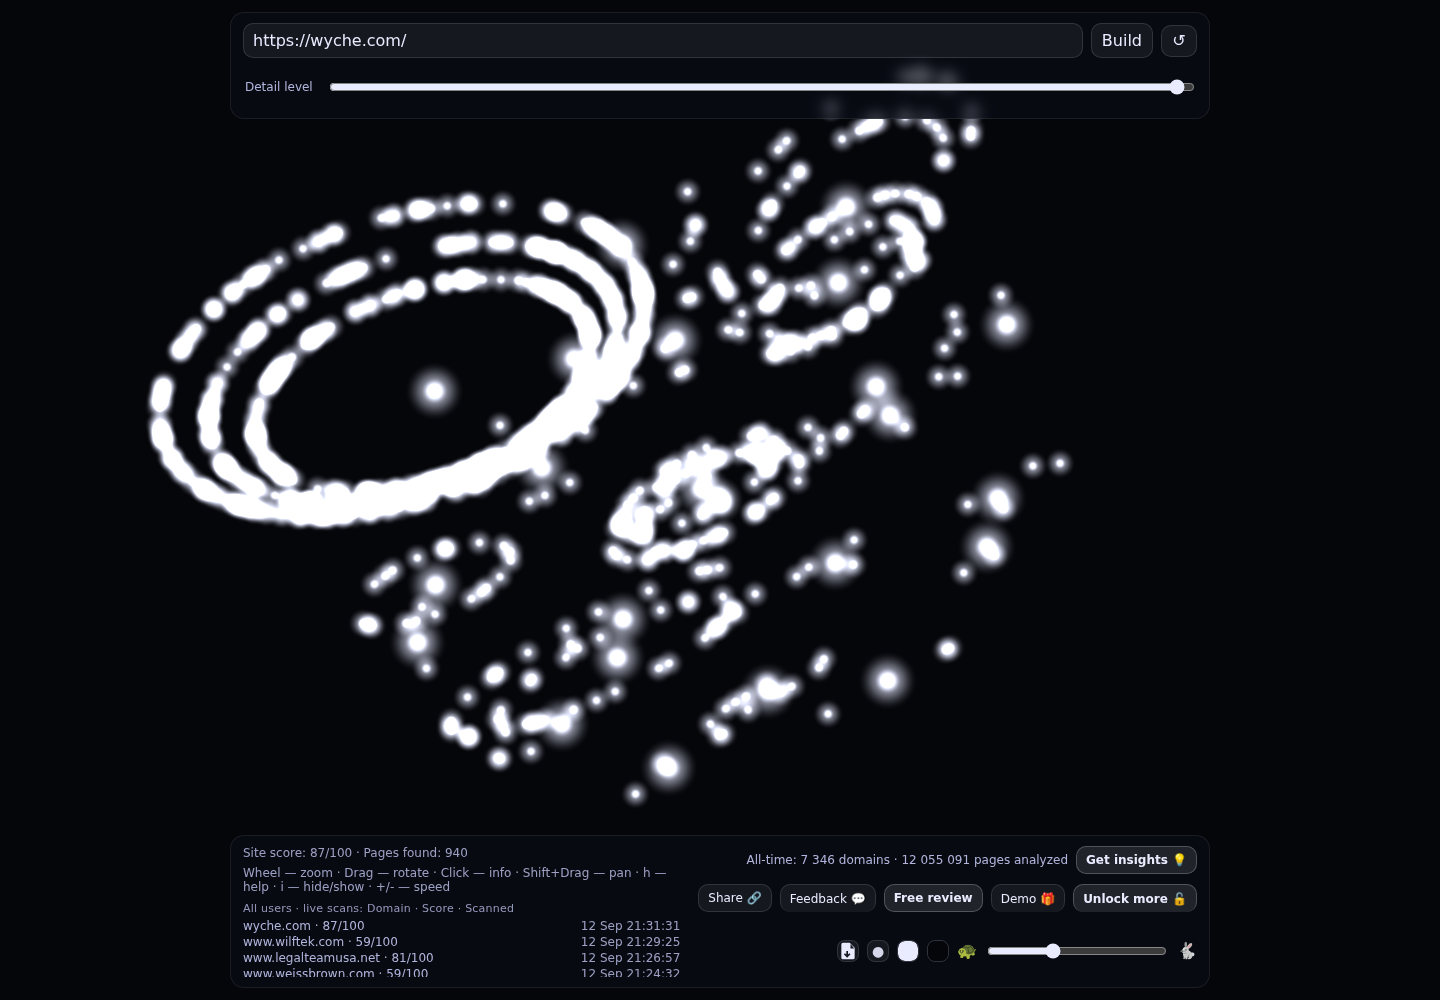Select the white color swatch
The image size is (1440, 1000).
pos(908,951)
